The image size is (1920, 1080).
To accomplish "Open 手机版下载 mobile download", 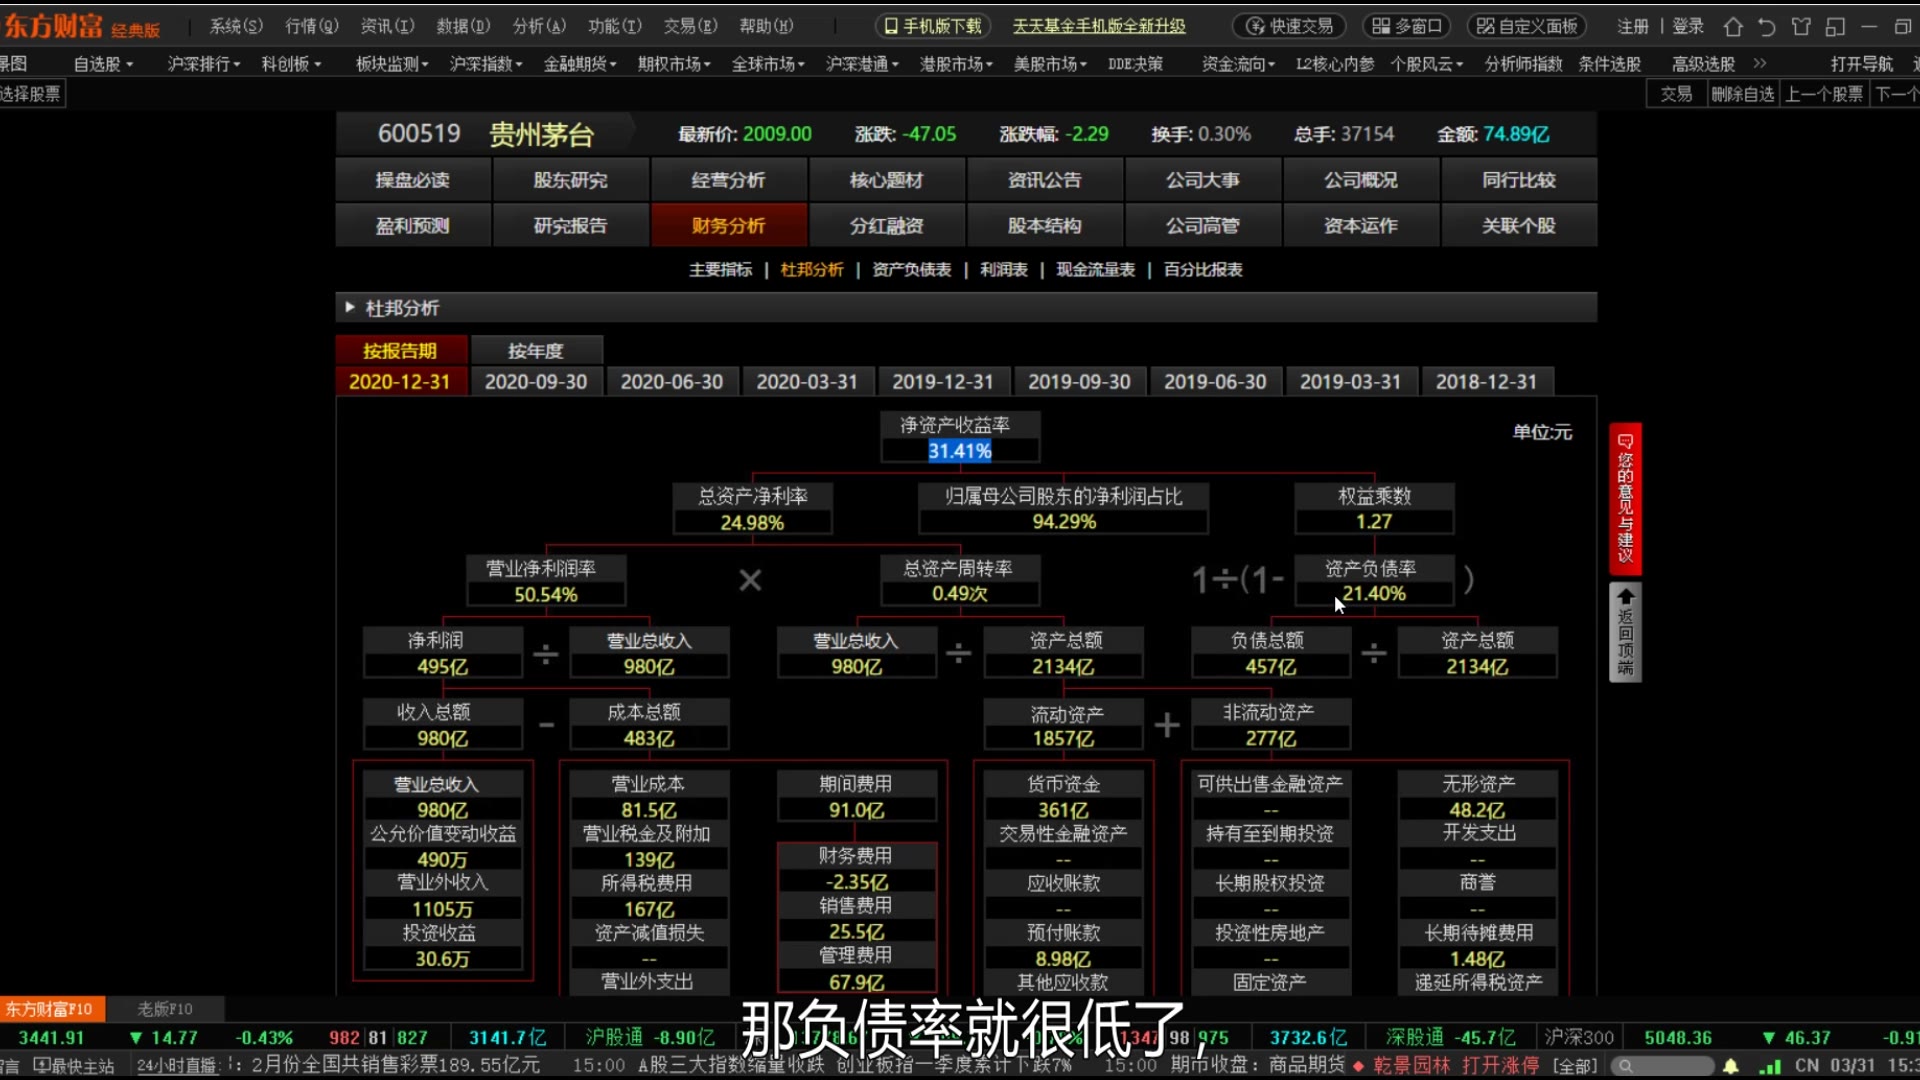I will pos(933,26).
